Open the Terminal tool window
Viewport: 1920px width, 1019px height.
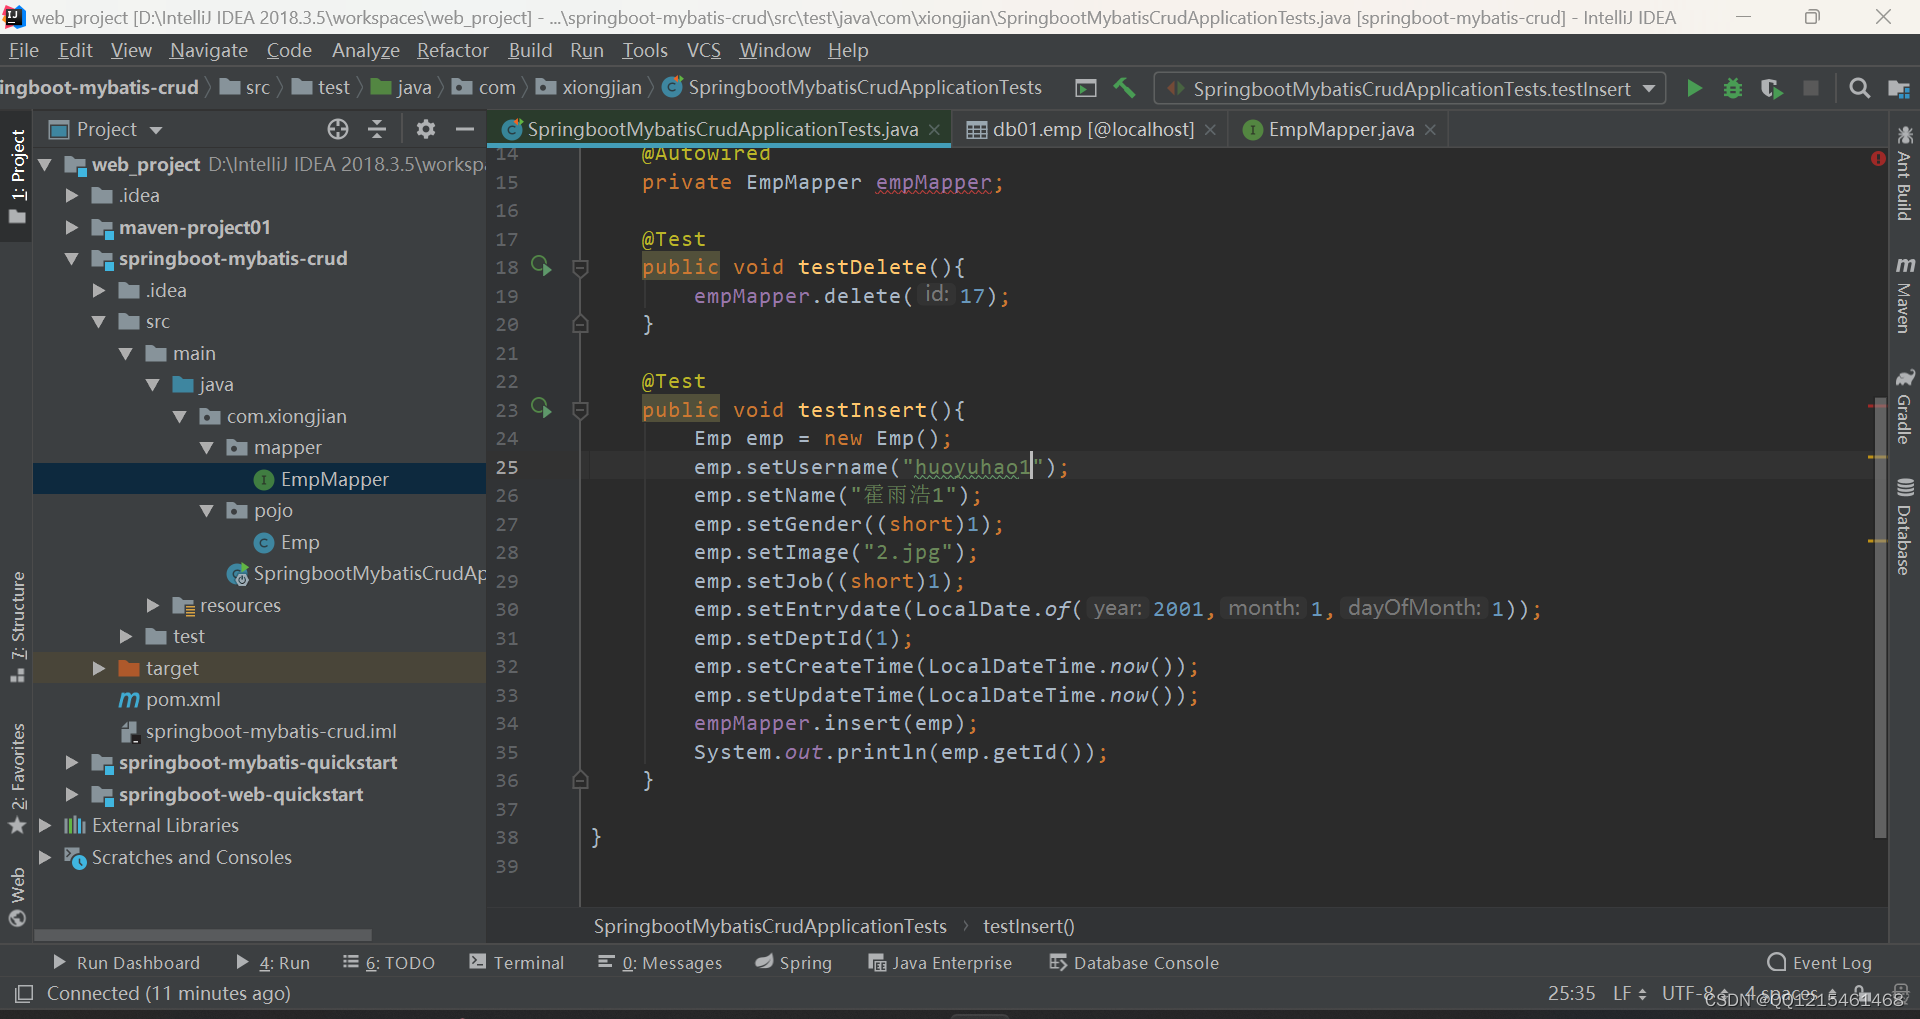pyautogui.click(x=517, y=962)
